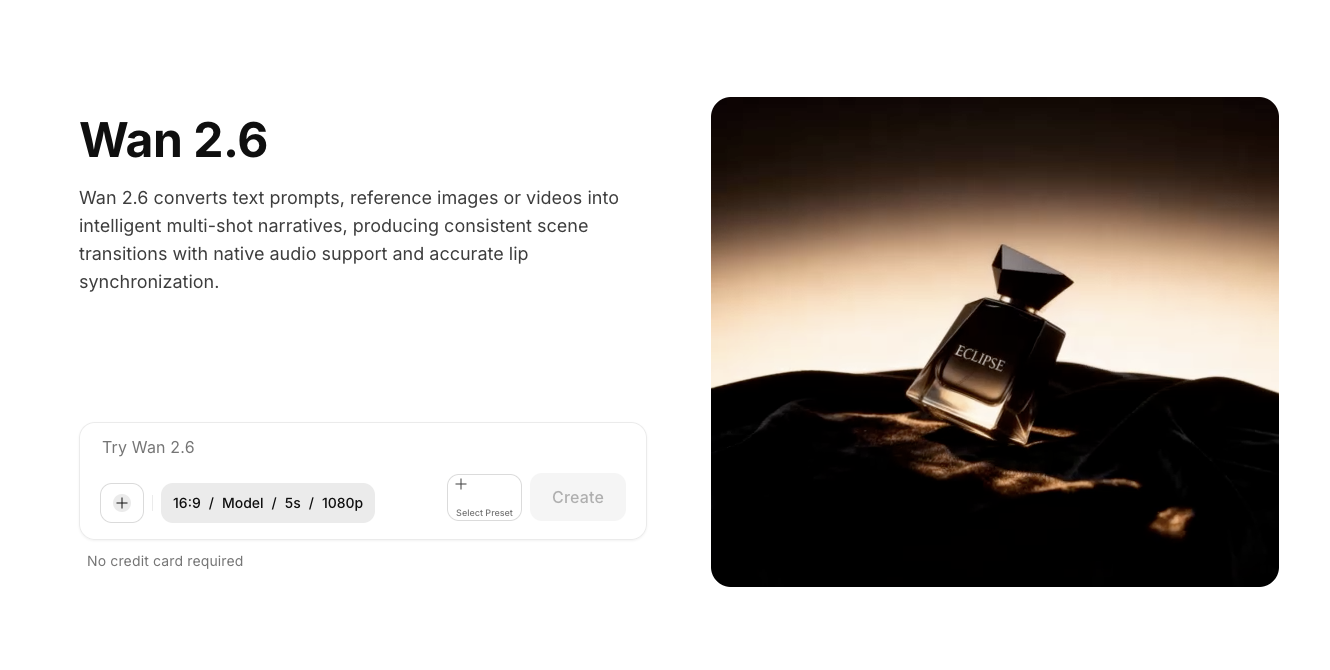Click the Wan 2.6 heading

click(x=174, y=139)
